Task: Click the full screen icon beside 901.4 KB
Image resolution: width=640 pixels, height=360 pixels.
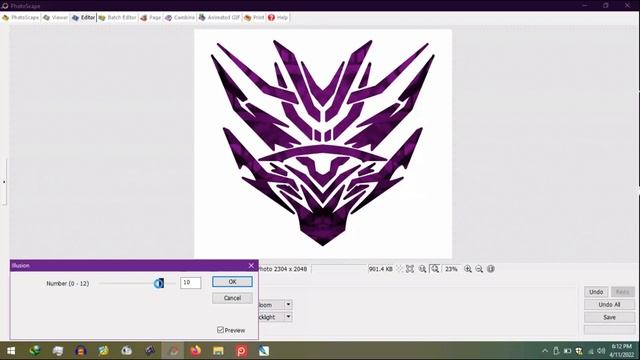Action: (x=410, y=269)
